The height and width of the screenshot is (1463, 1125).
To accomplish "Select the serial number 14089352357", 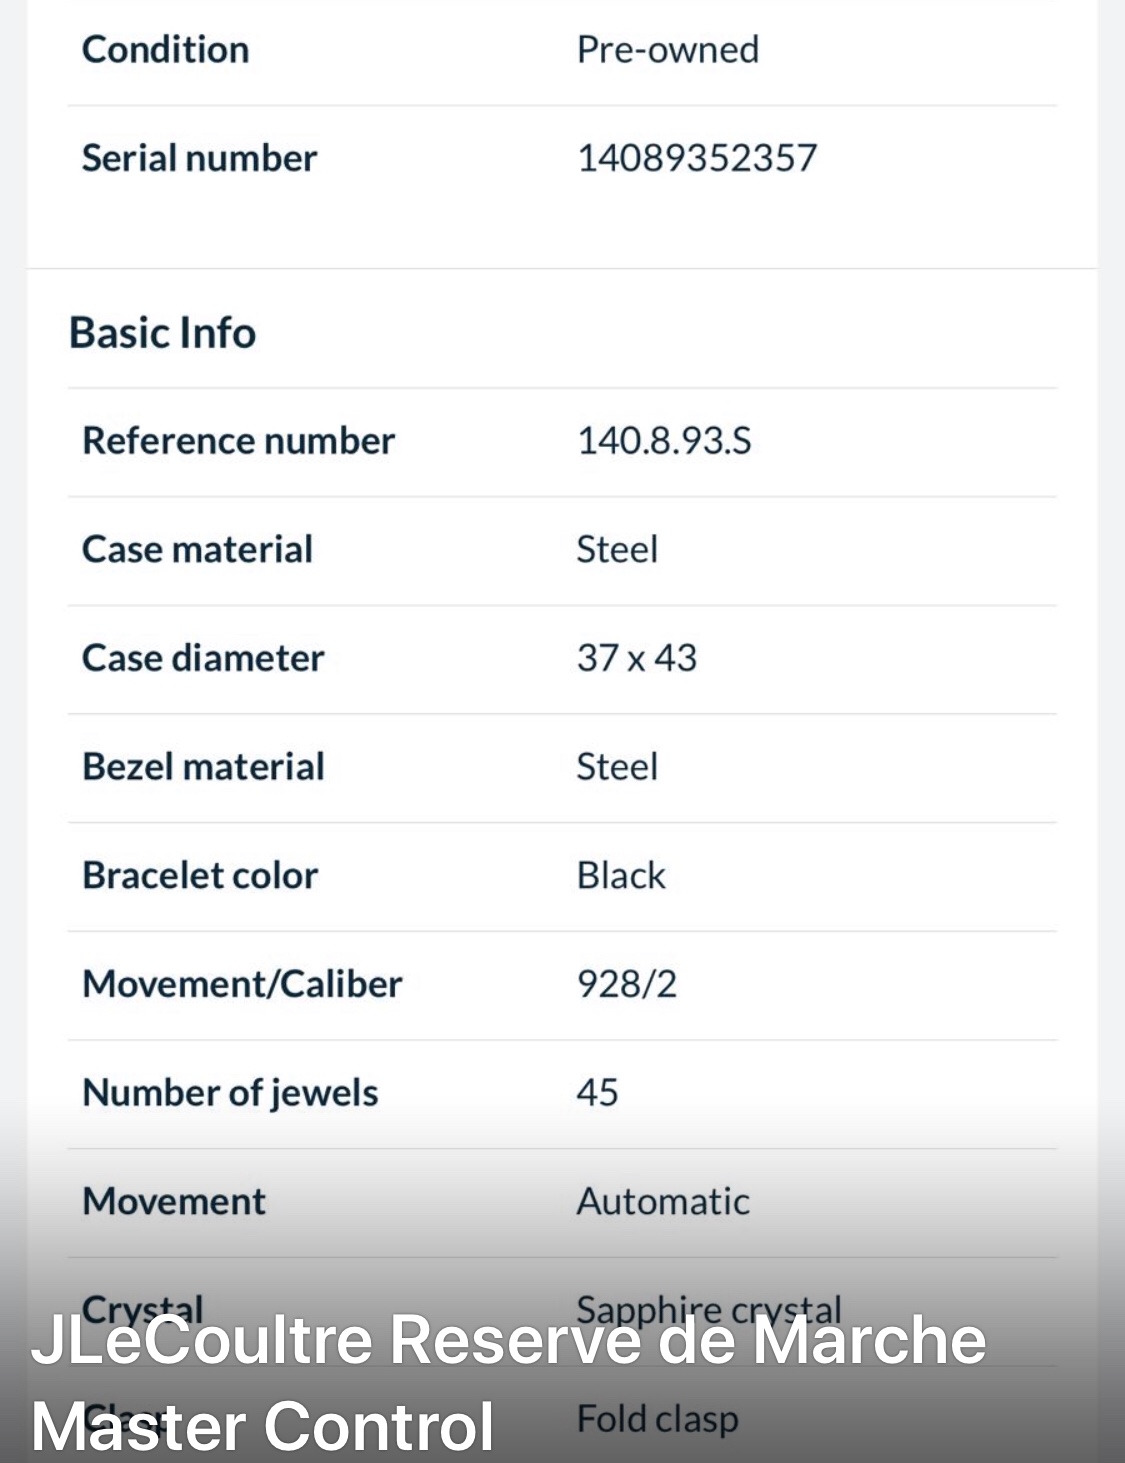I will tap(697, 158).
